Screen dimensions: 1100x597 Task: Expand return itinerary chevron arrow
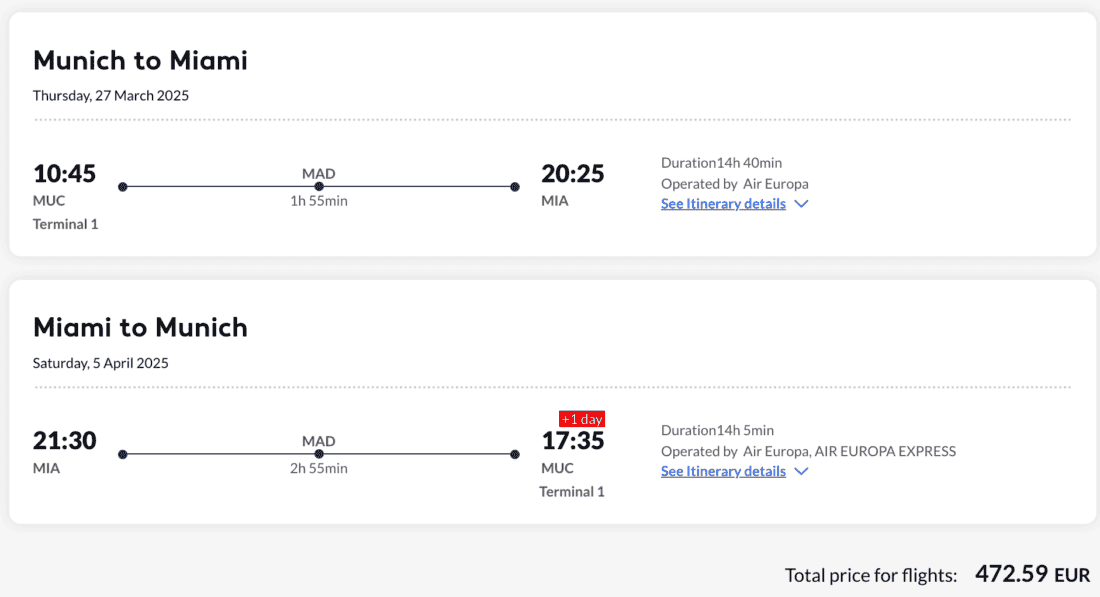801,471
